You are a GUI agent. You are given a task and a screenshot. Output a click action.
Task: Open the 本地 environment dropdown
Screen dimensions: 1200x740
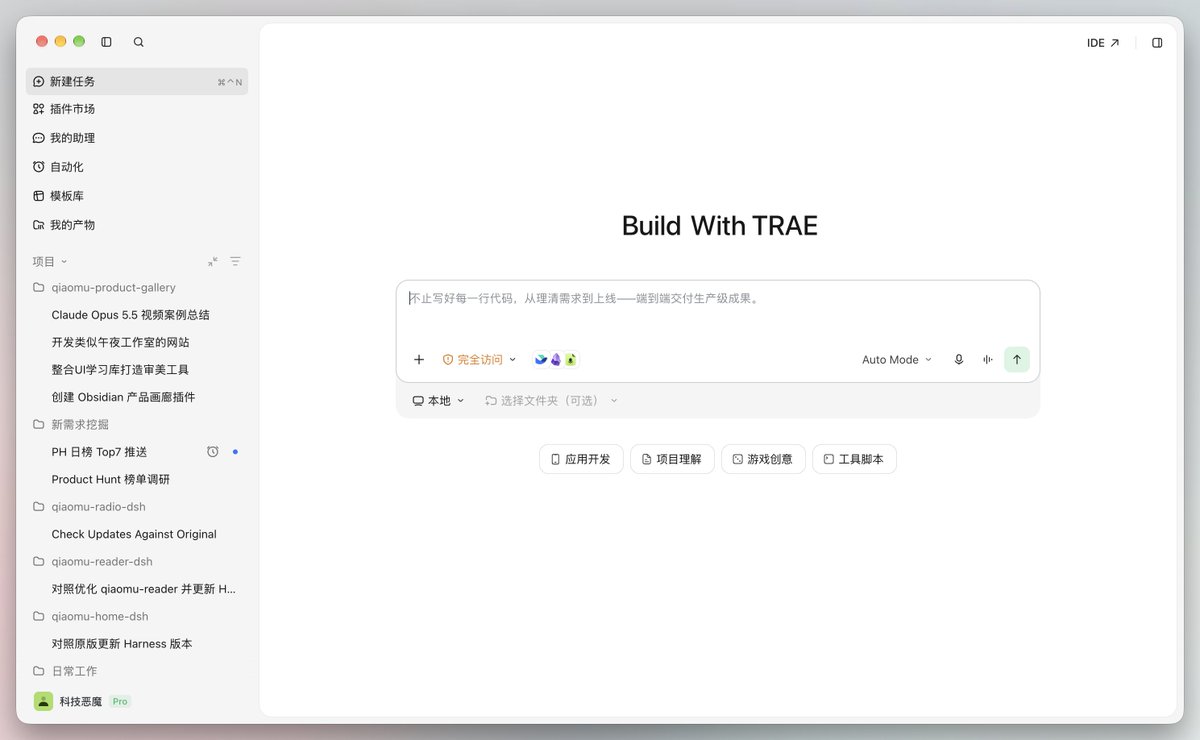tap(439, 401)
